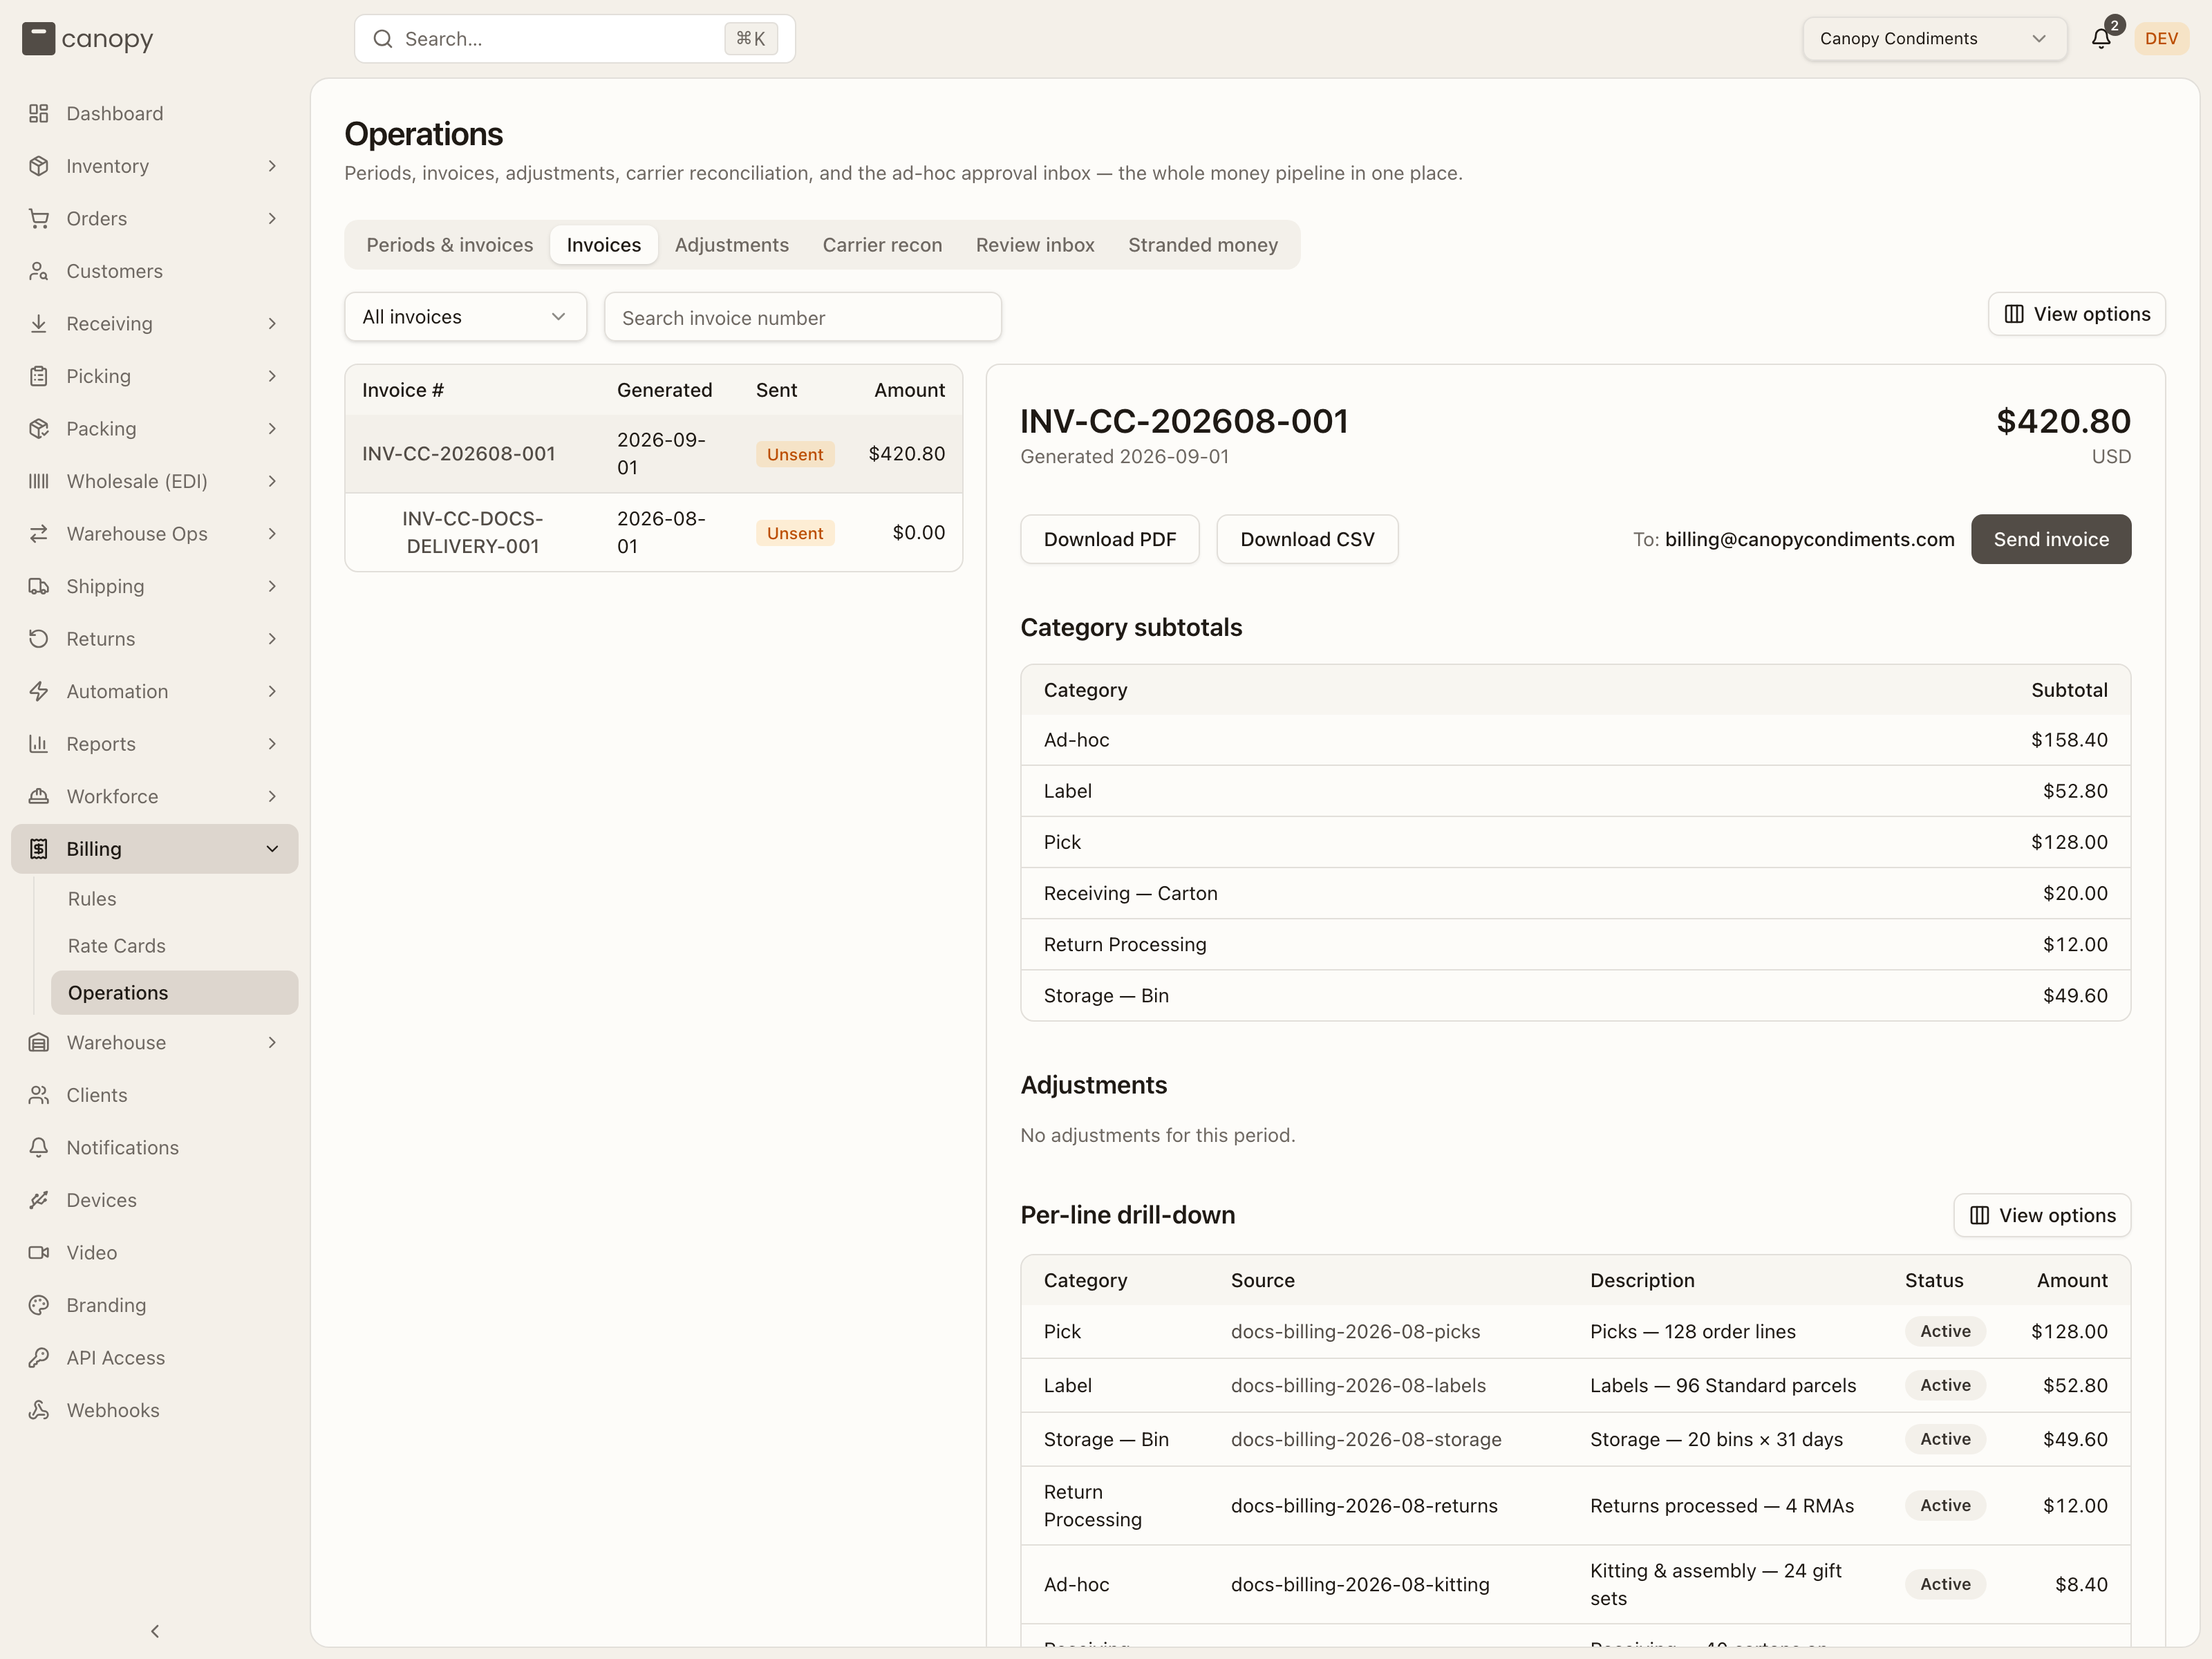Screen dimensions: 2212x1659
Task: Click the Send invoice button
Action: (2051, 539)
